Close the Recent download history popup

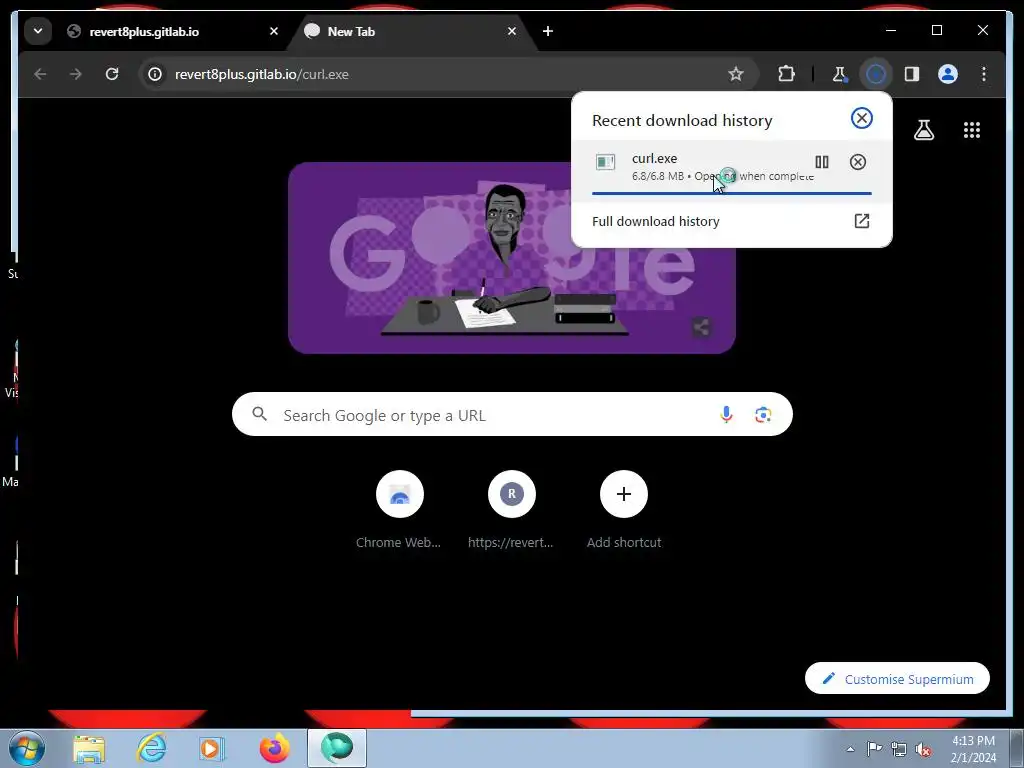[x=861, y=118]
